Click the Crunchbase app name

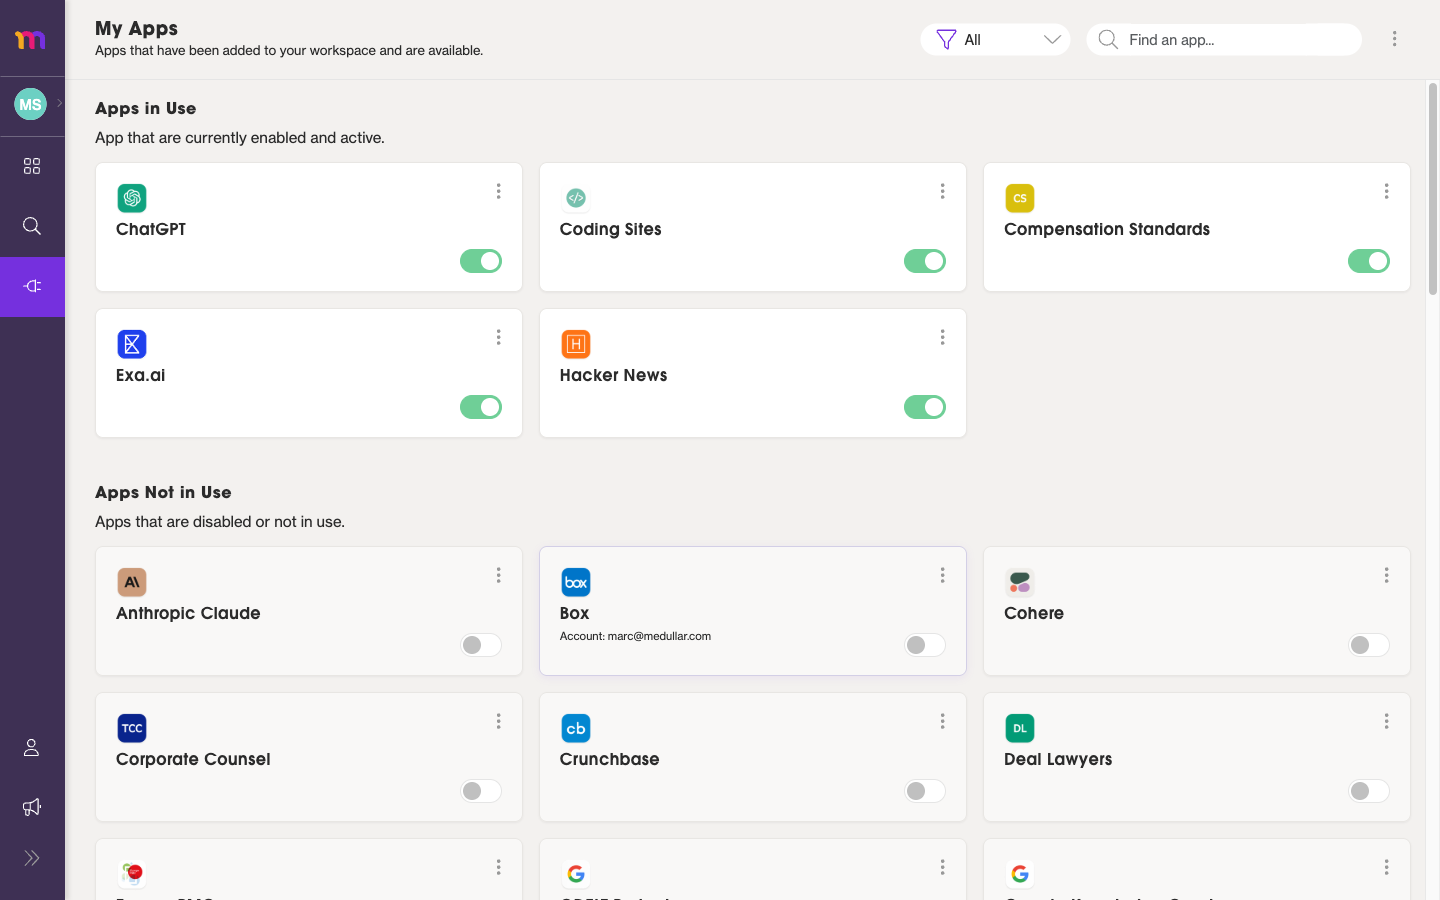pos(610,759)
